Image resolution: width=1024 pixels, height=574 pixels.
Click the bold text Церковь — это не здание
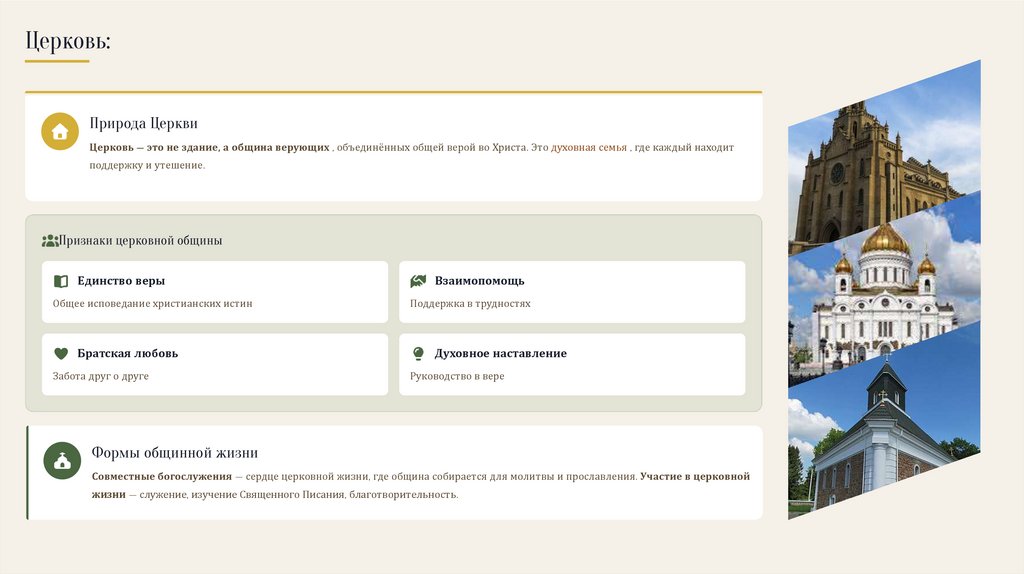154,148
